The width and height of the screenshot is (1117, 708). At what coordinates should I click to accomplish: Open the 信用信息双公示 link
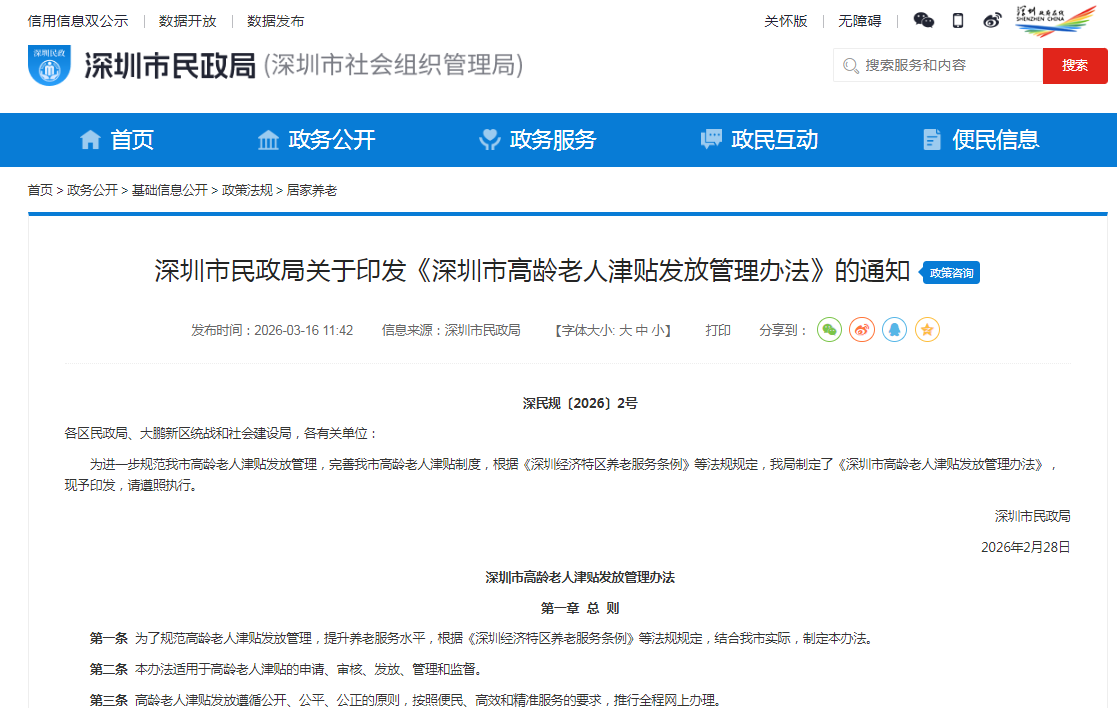coord(78,21)
